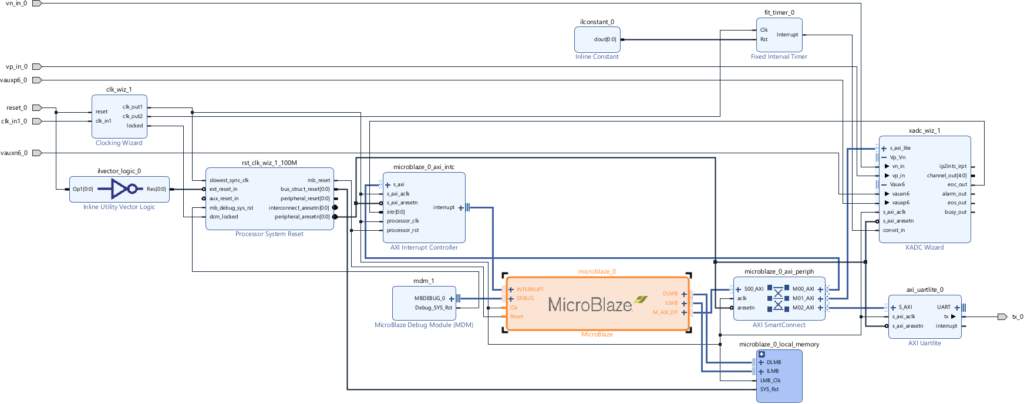Expand the s_axi_lite interface on xadc_wiz_1
Image resolution: width=1024 pixels, height=404 pixels.
[x=884, y=148]
